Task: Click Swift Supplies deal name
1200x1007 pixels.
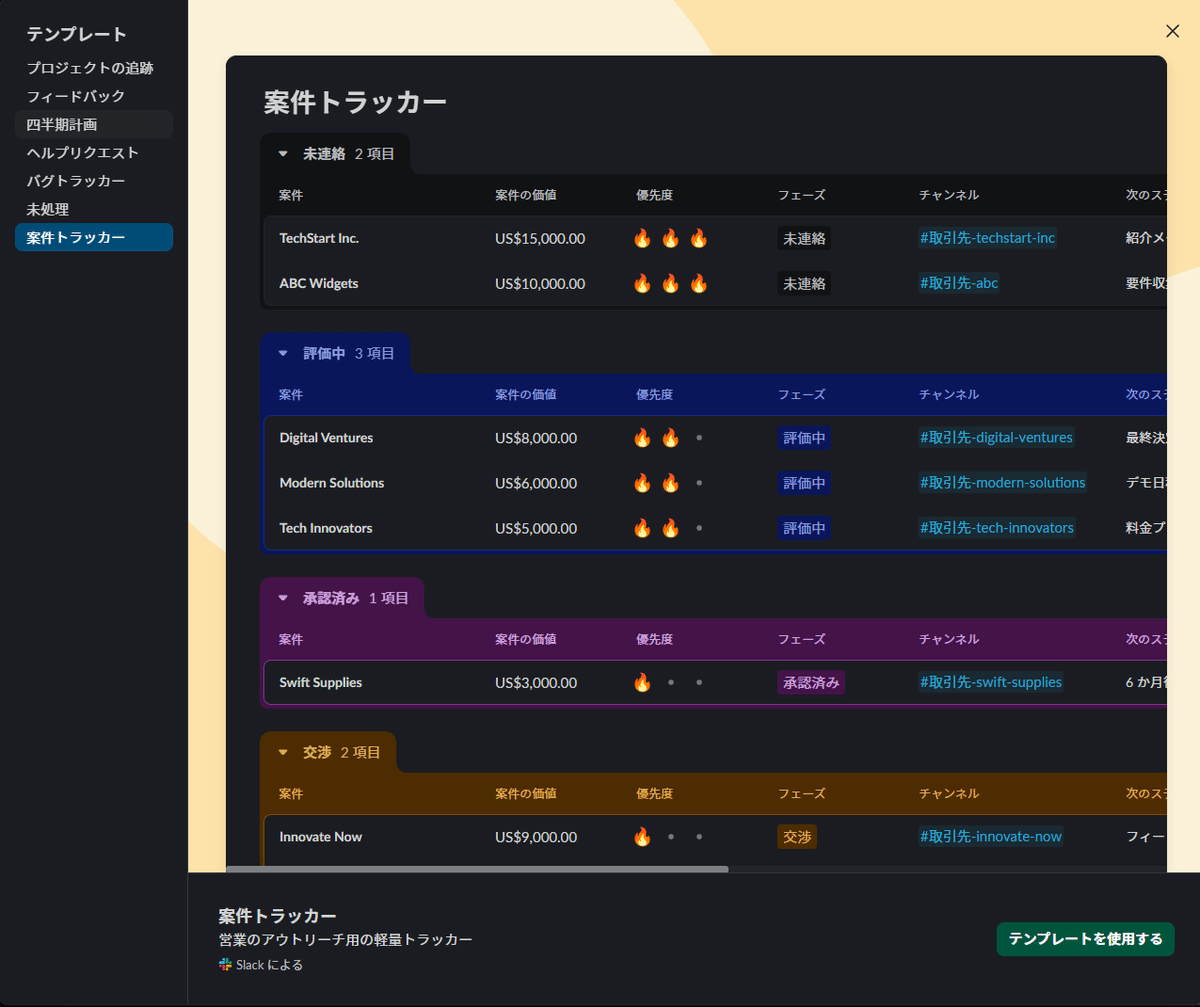Action: point(321,682)
